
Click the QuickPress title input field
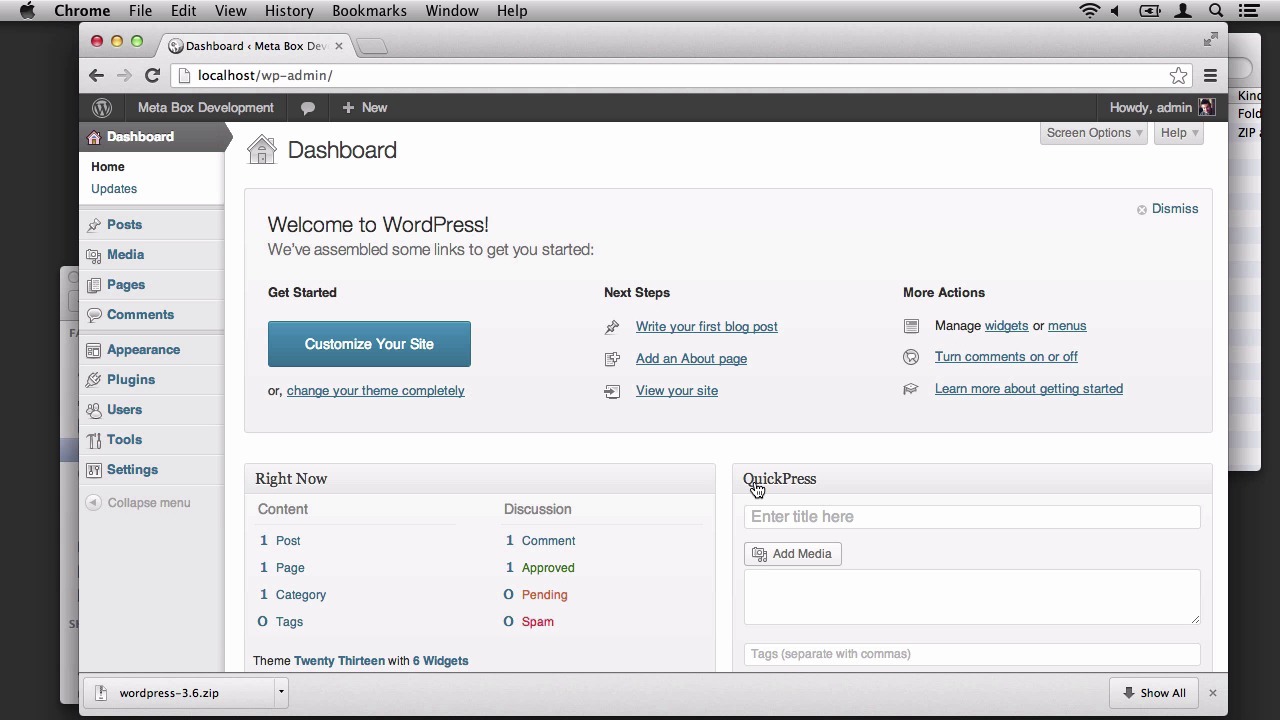[972, 517]
